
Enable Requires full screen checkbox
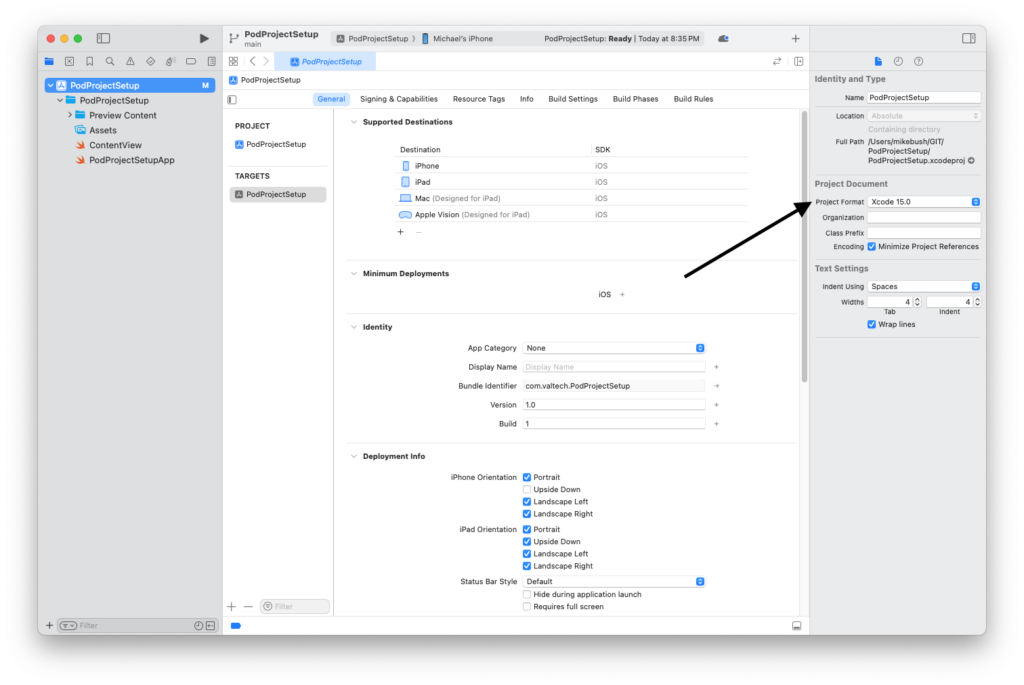[527, 607]
